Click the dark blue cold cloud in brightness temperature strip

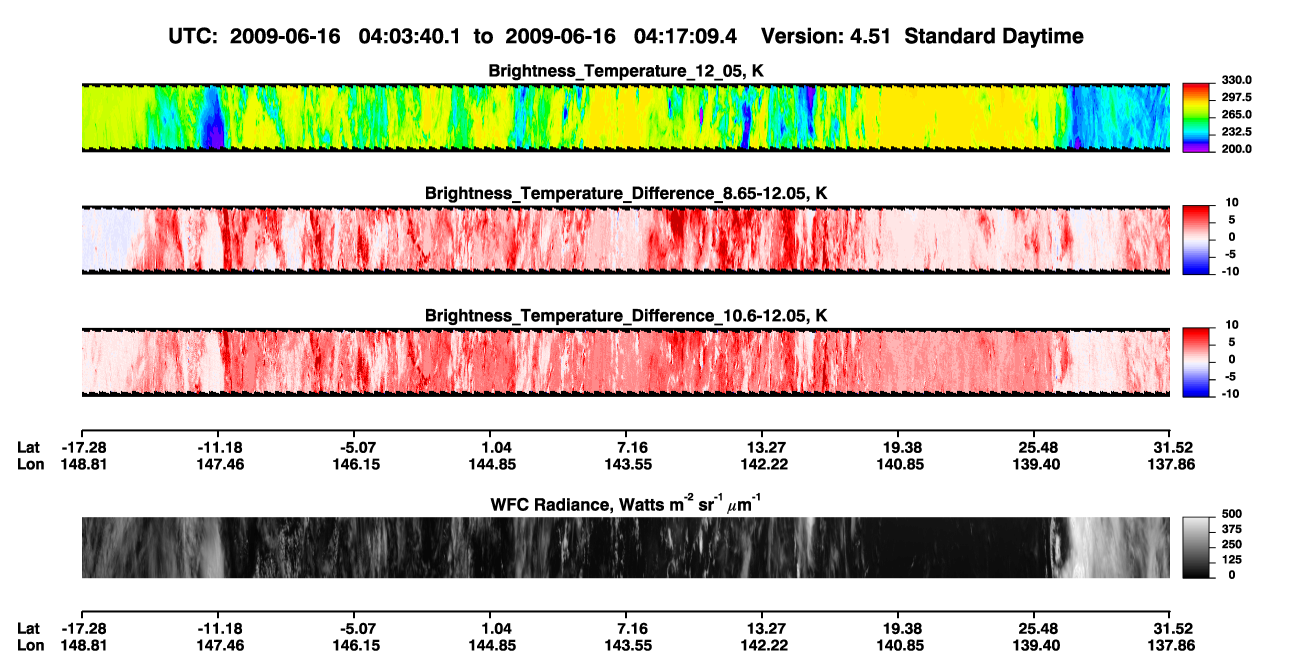pos(211,118)
